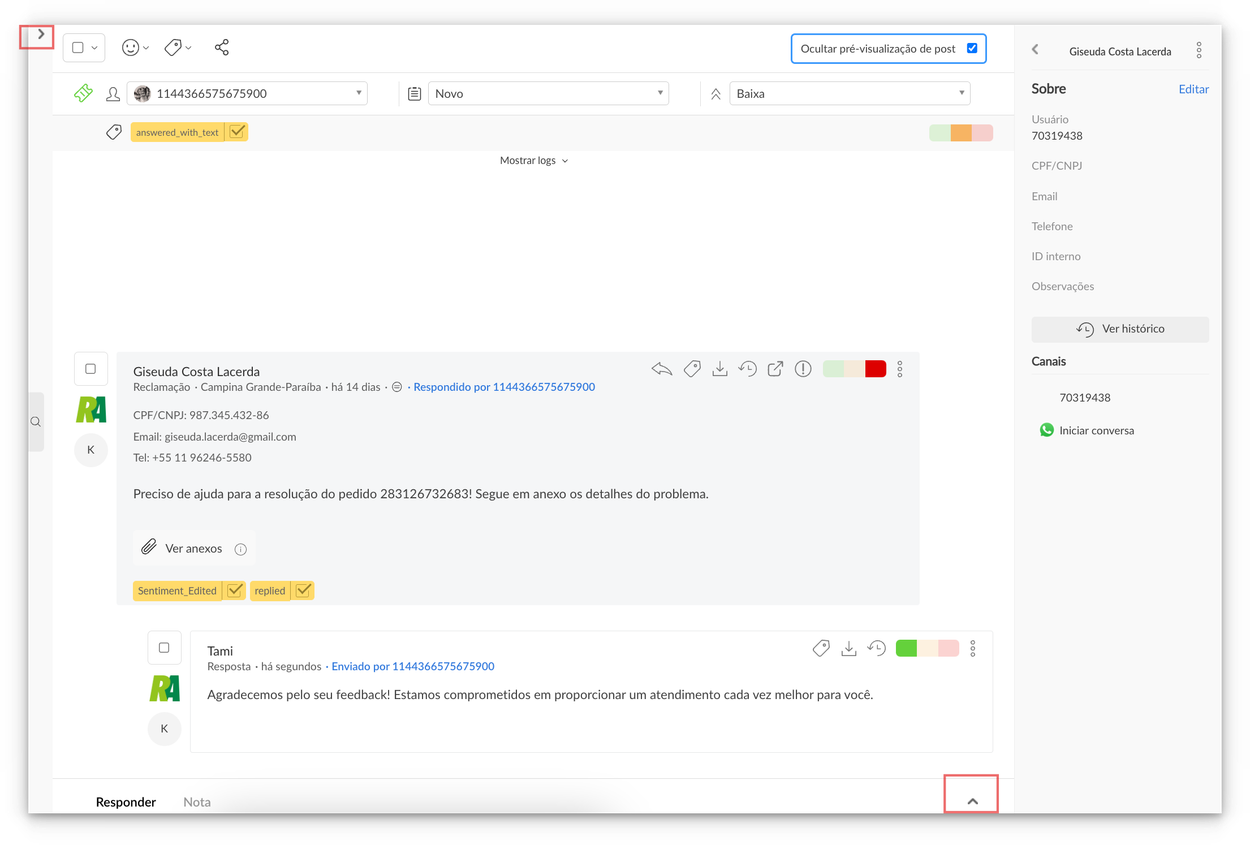The height and width of the screenshot is (845, 1250).
Task: Switch to the Nota tab
Action: tap(197, 802)
